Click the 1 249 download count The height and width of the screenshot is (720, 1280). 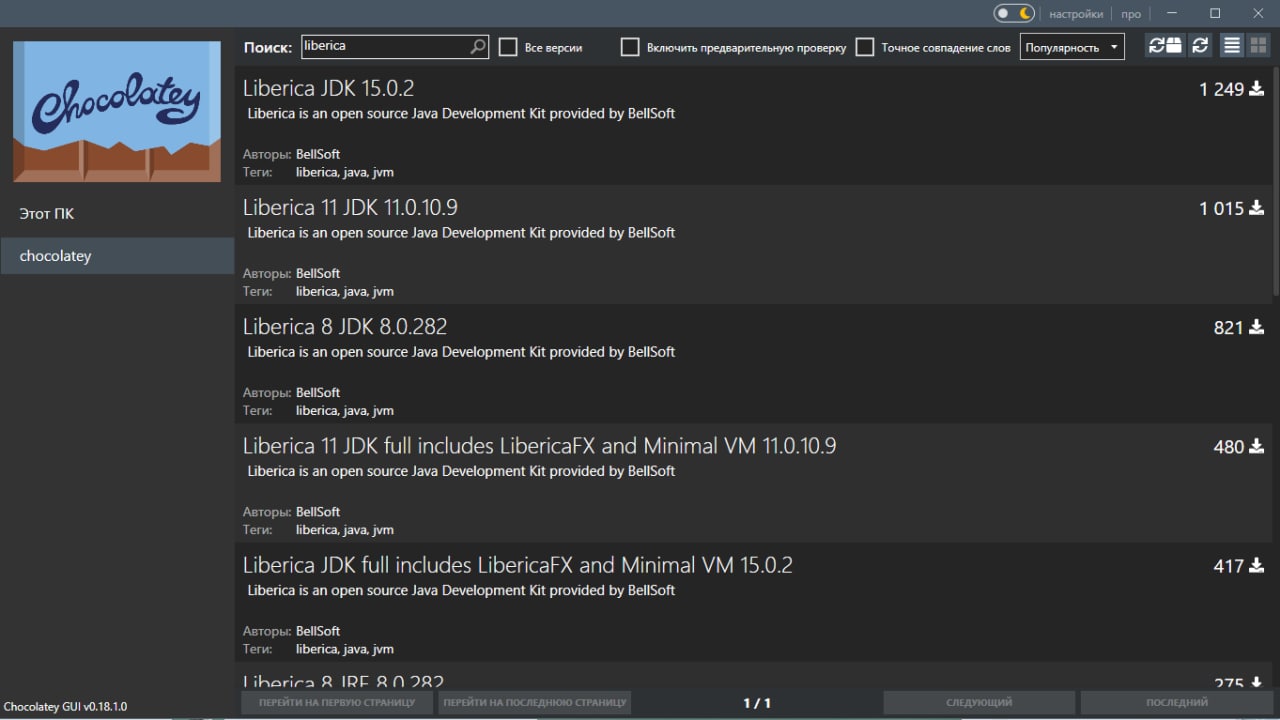click(1221, 89)
